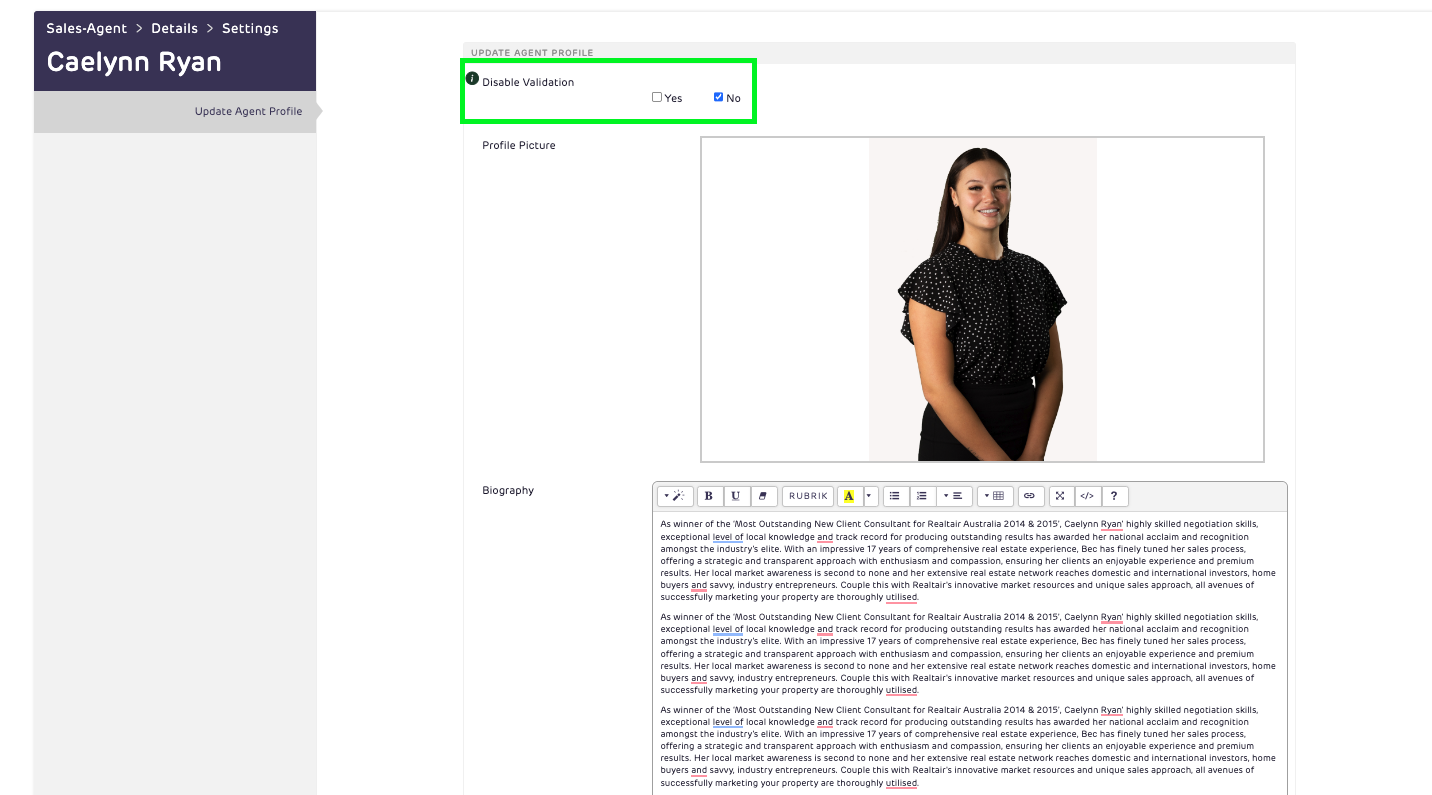Open Details in the breadcrumb
Screen dimensions: 1432x795
(174, 28)
